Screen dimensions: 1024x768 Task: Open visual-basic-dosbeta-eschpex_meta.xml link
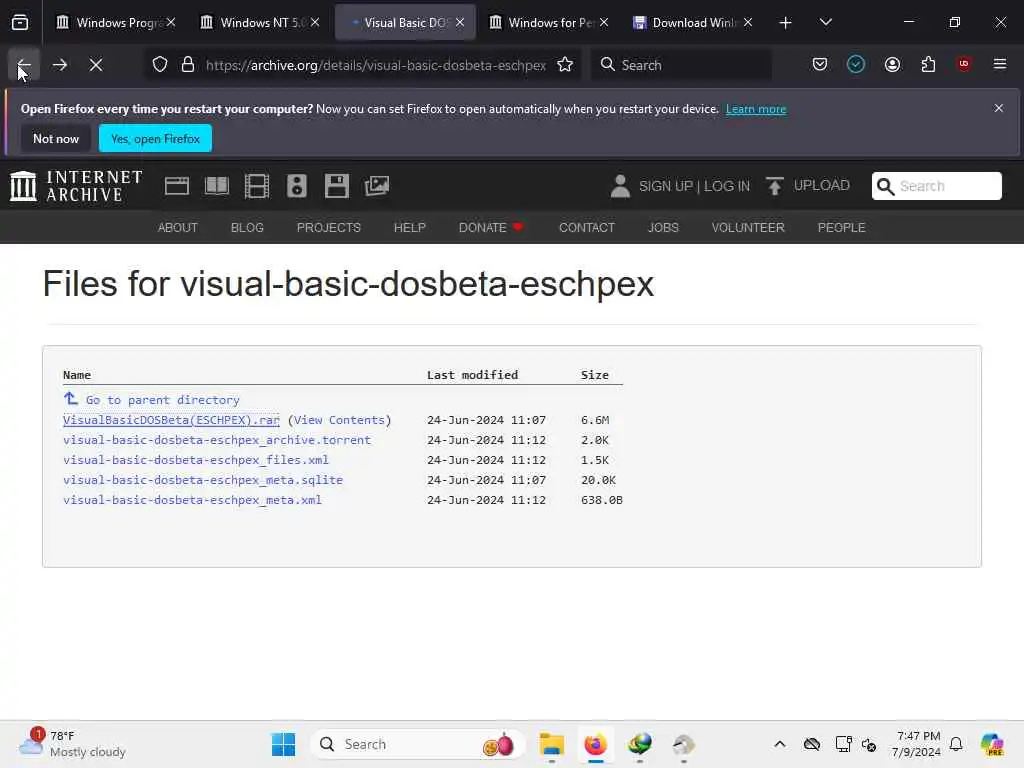(x=192, y=500)
